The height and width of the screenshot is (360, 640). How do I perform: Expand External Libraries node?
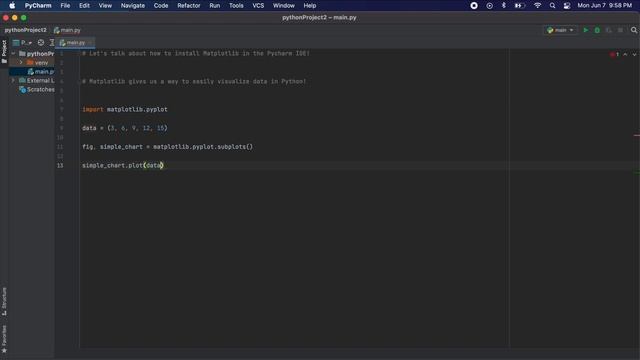(13, 80)
